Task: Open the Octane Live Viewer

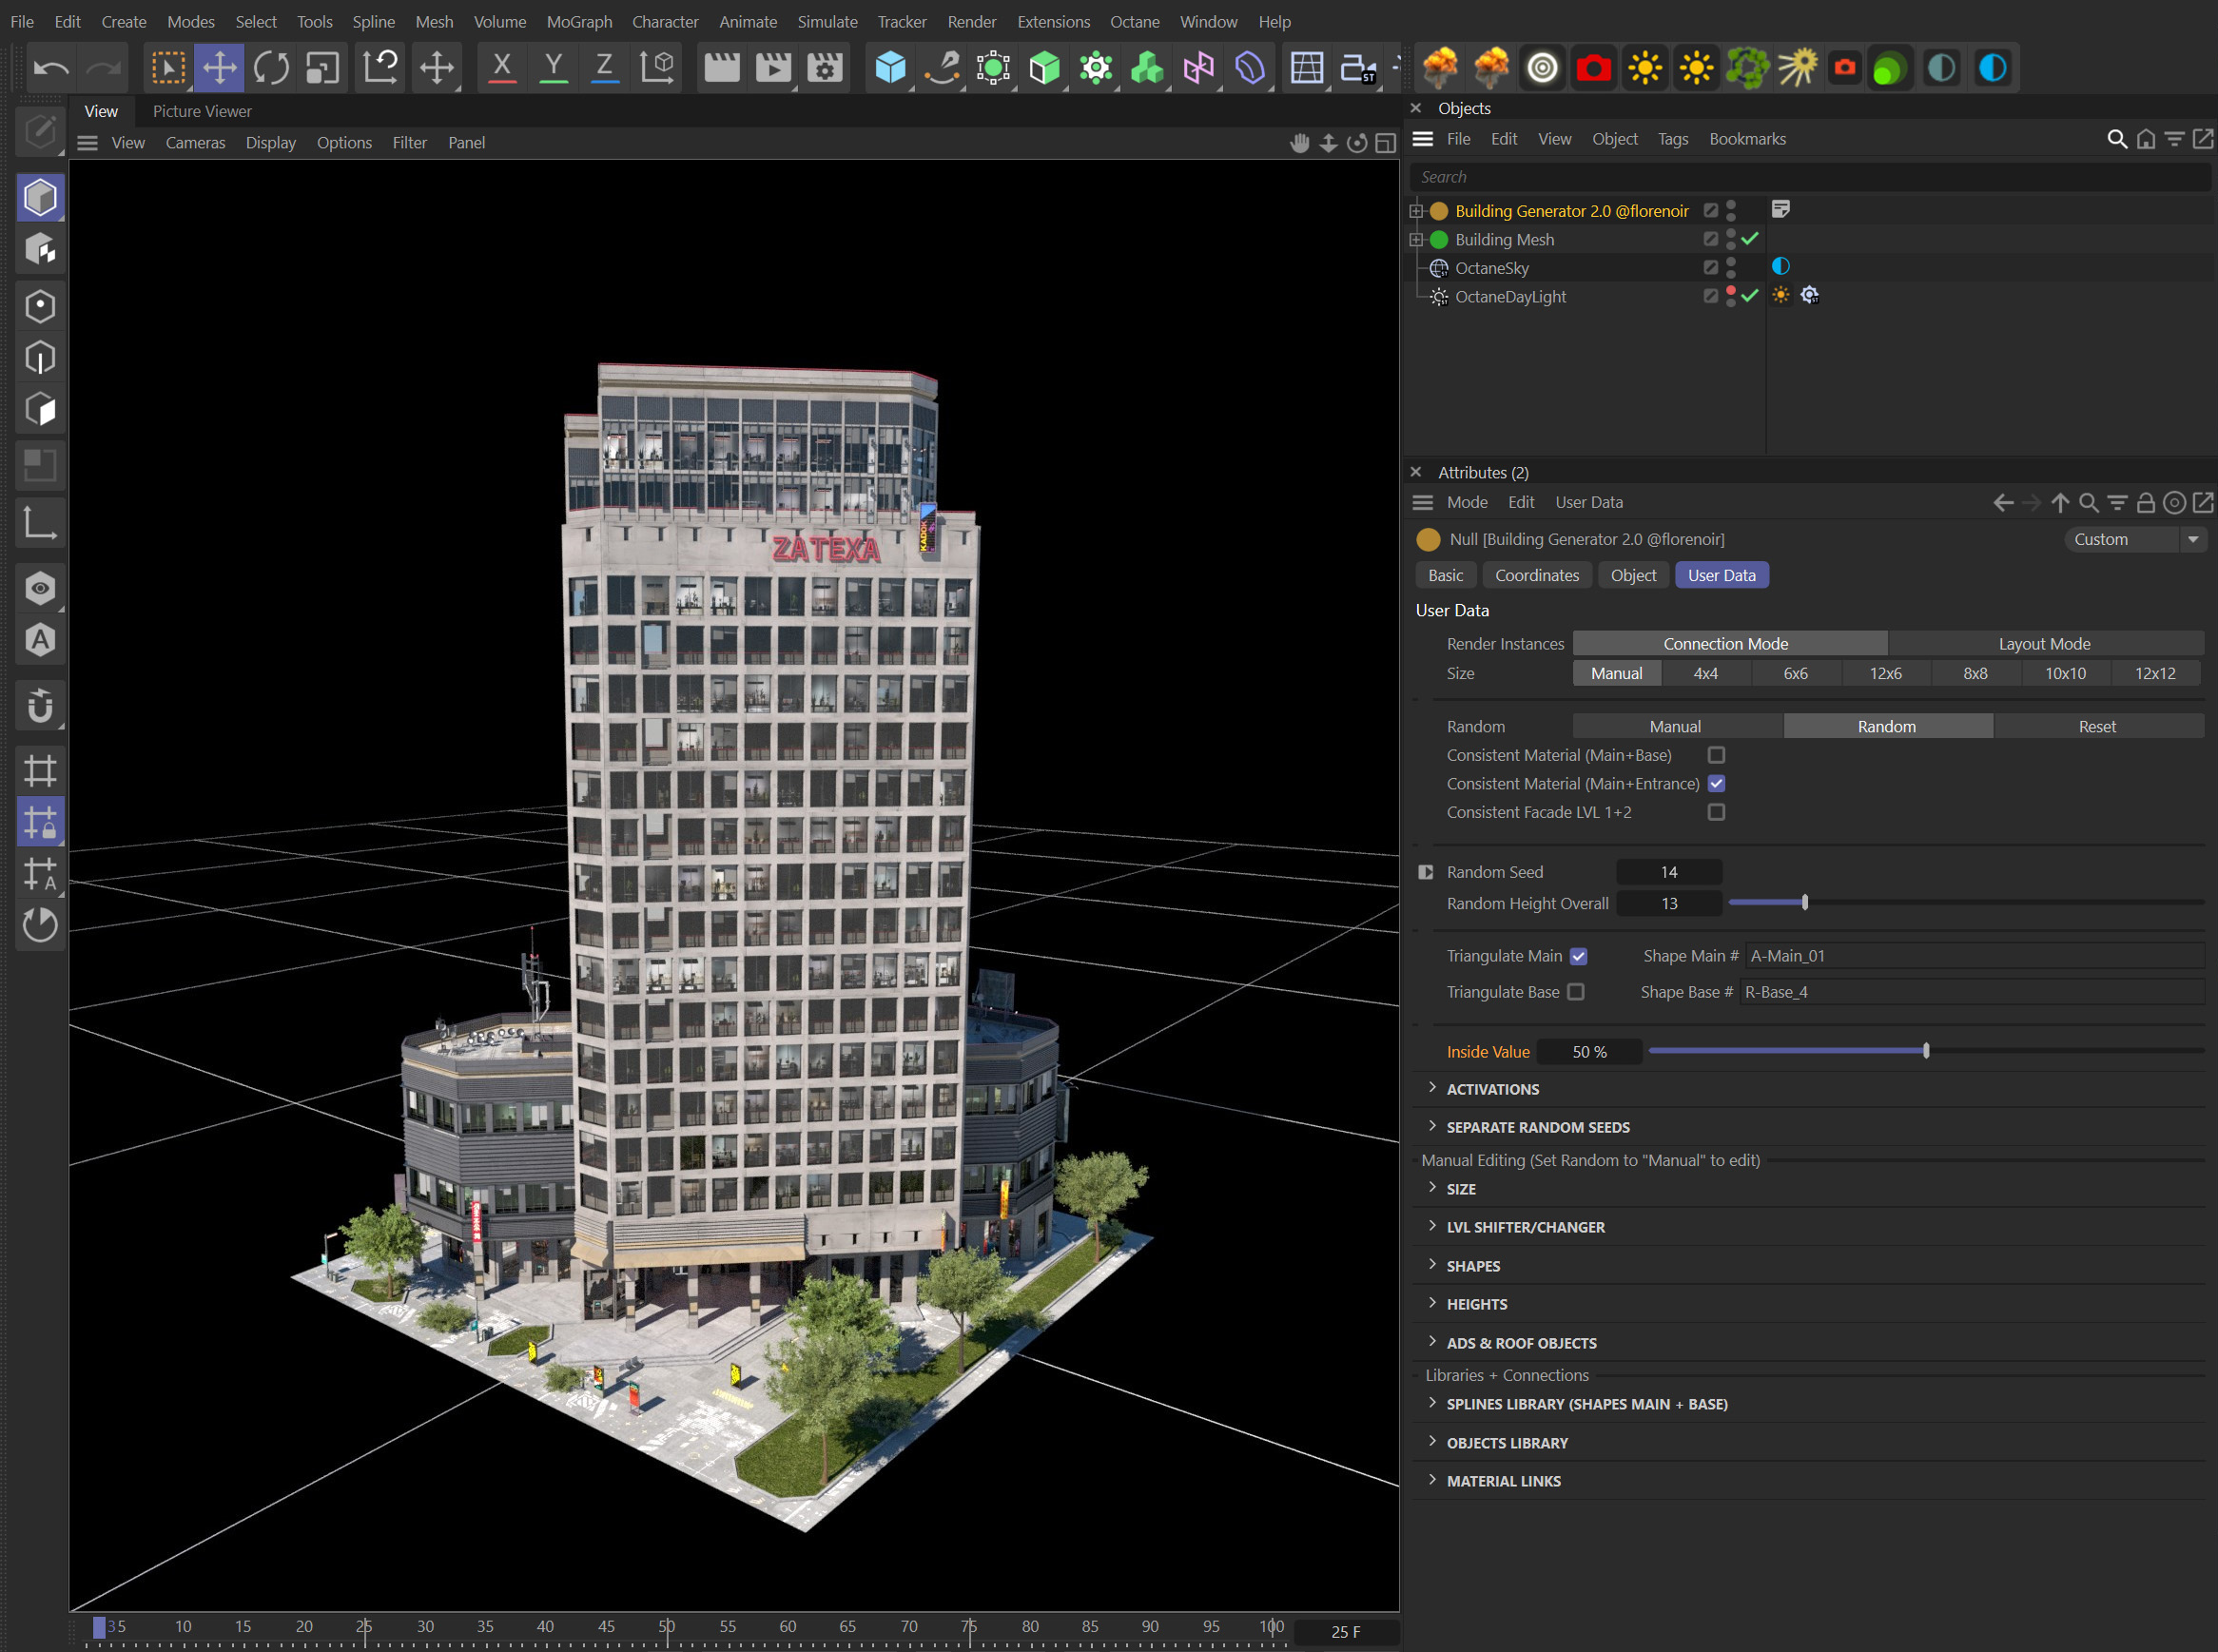Action: [x=1543, y=67]
